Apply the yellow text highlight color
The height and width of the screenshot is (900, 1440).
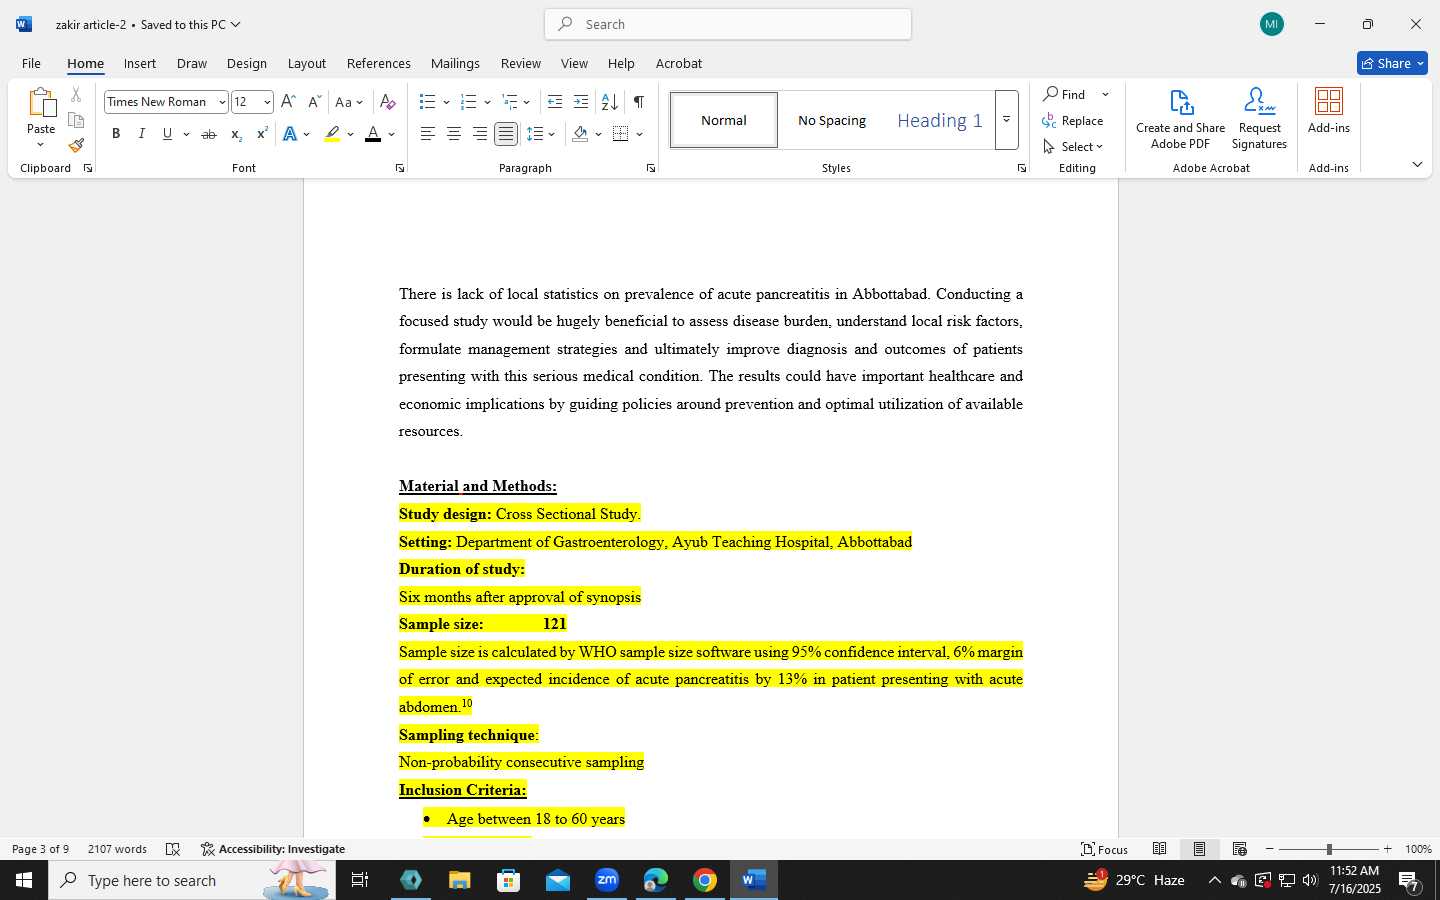pos(332,134)
